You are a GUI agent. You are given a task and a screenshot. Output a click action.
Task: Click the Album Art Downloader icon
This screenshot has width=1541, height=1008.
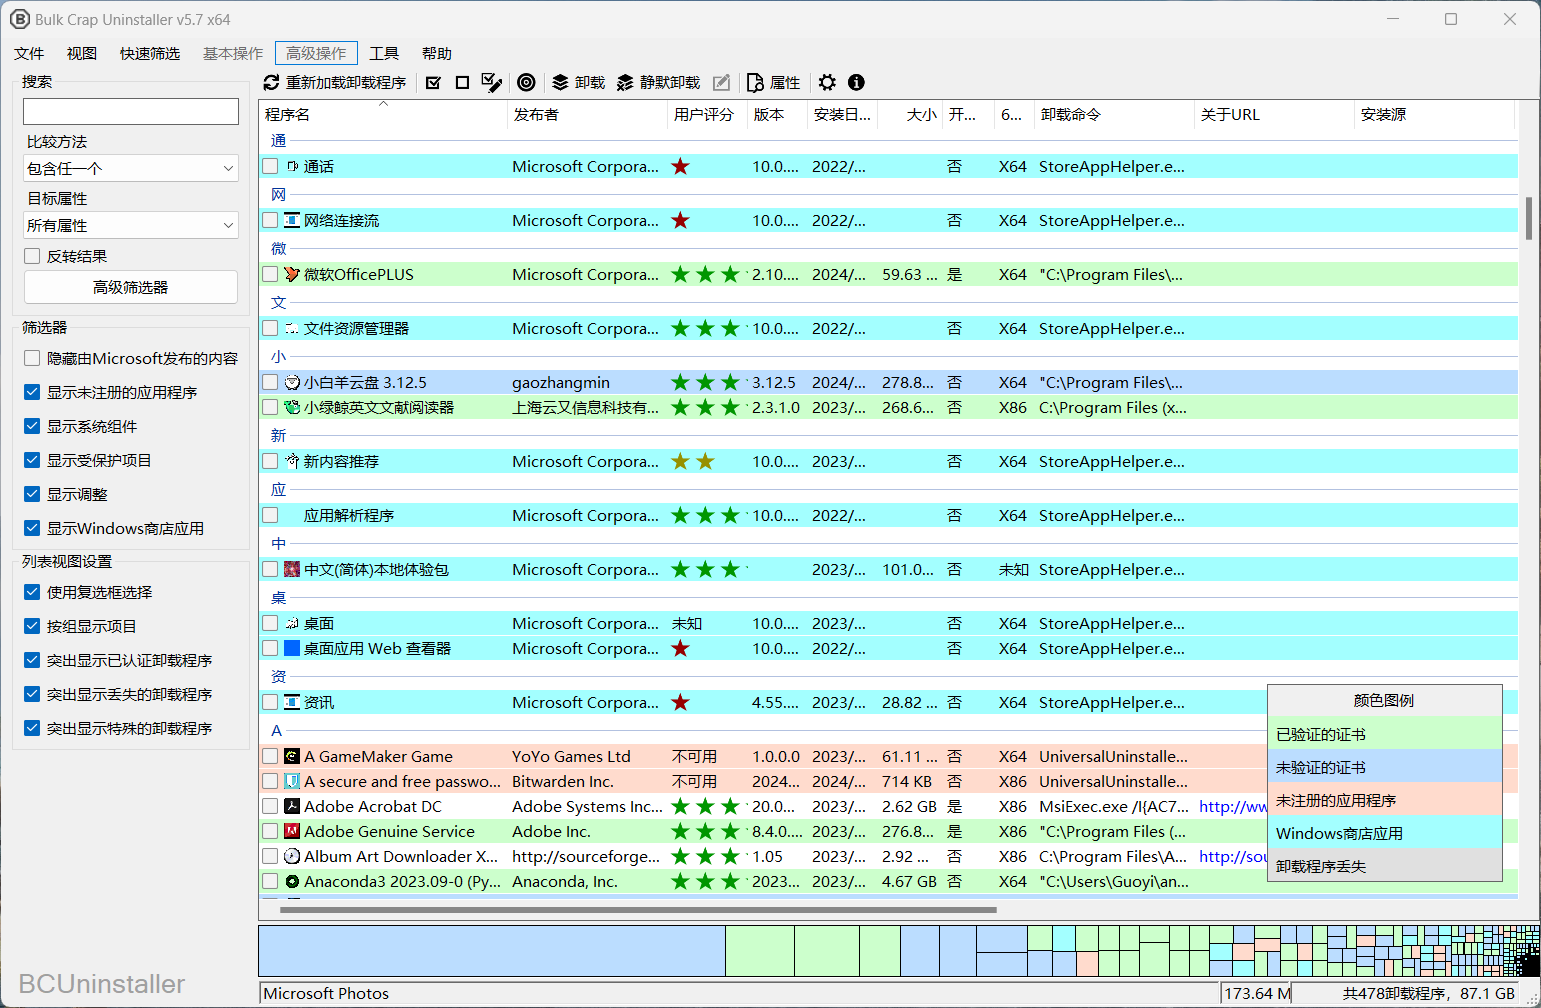pyautogui.click(x=292, y=856)
